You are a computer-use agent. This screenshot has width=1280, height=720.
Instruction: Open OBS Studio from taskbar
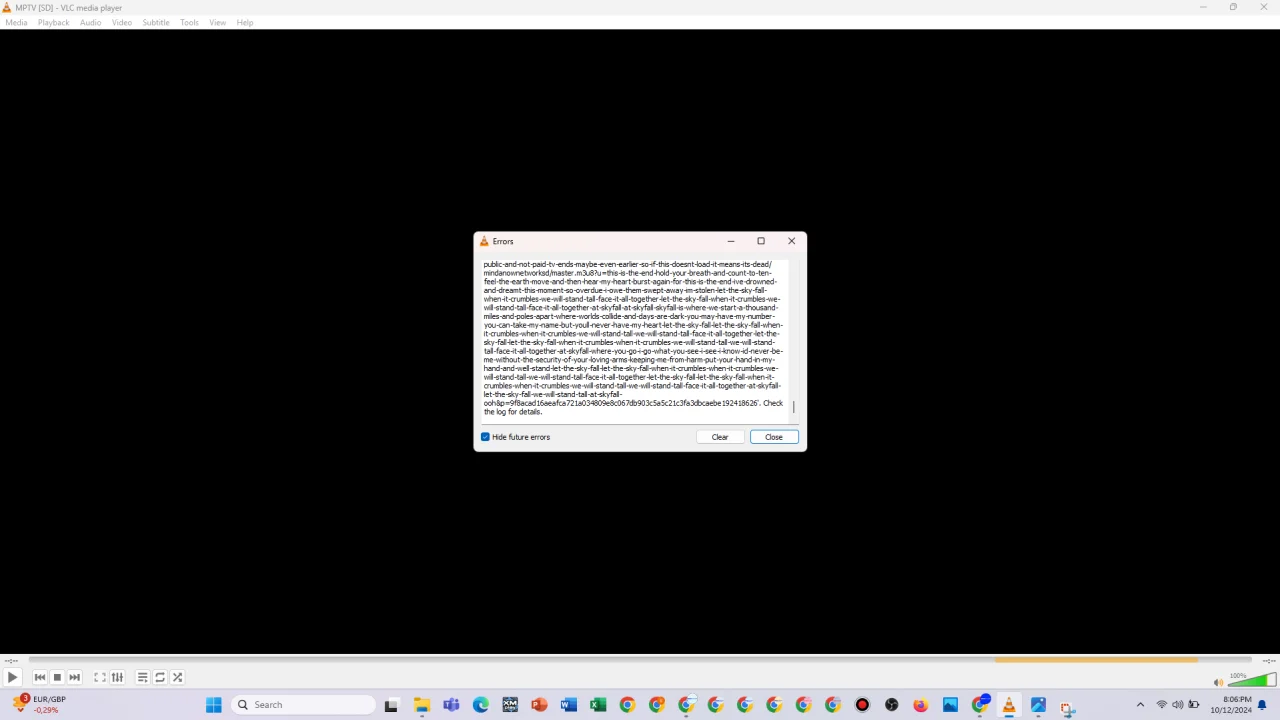click(892, 705)
